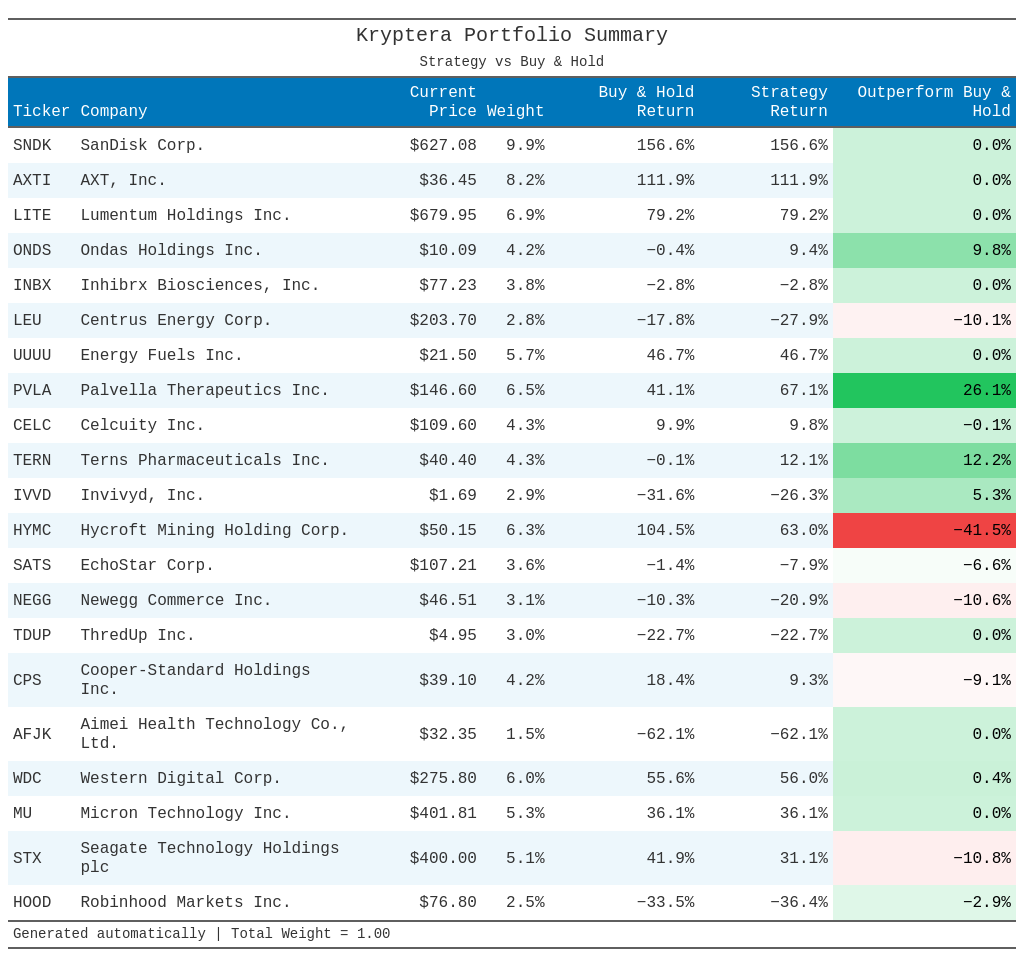Select the 26.1% outperform cell for PVLA
The image size is (1024, 967).
pos(924,390)
